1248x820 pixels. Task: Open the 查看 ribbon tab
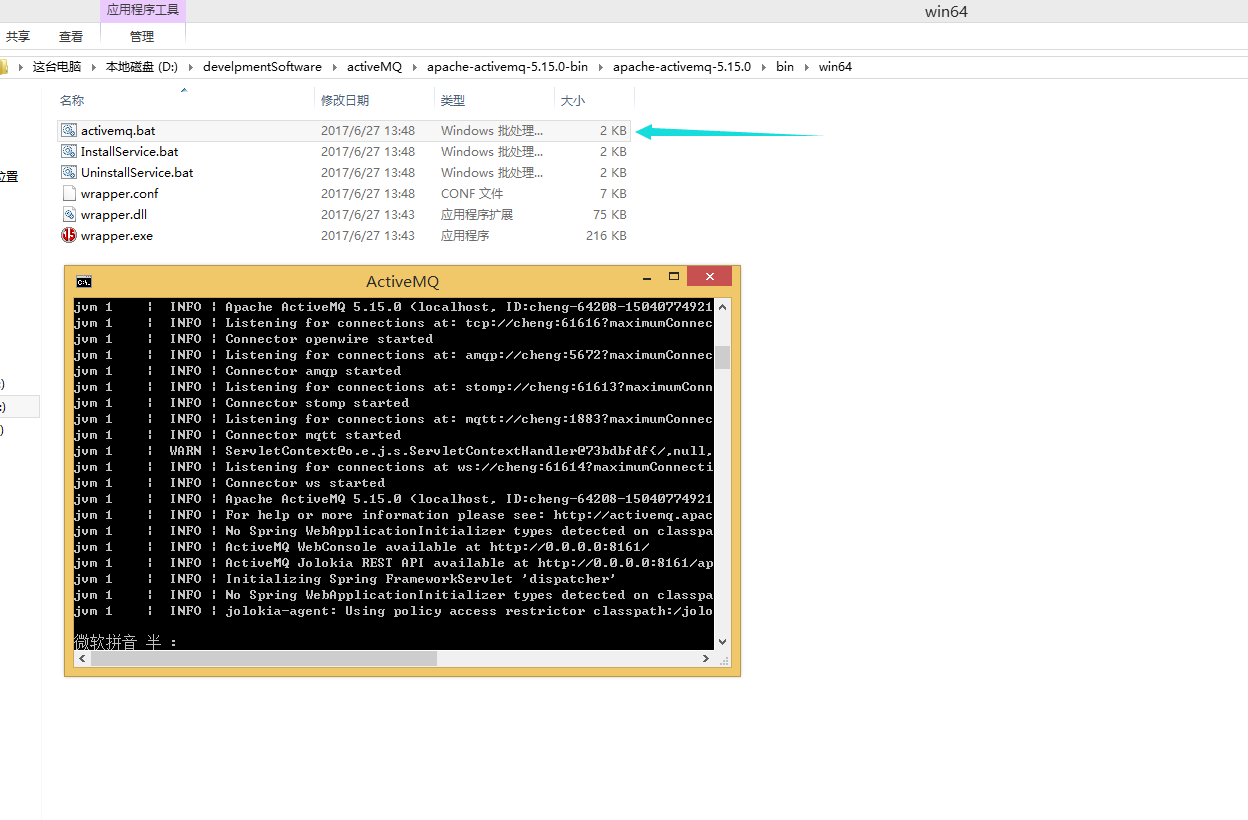[x=71, y=36]
